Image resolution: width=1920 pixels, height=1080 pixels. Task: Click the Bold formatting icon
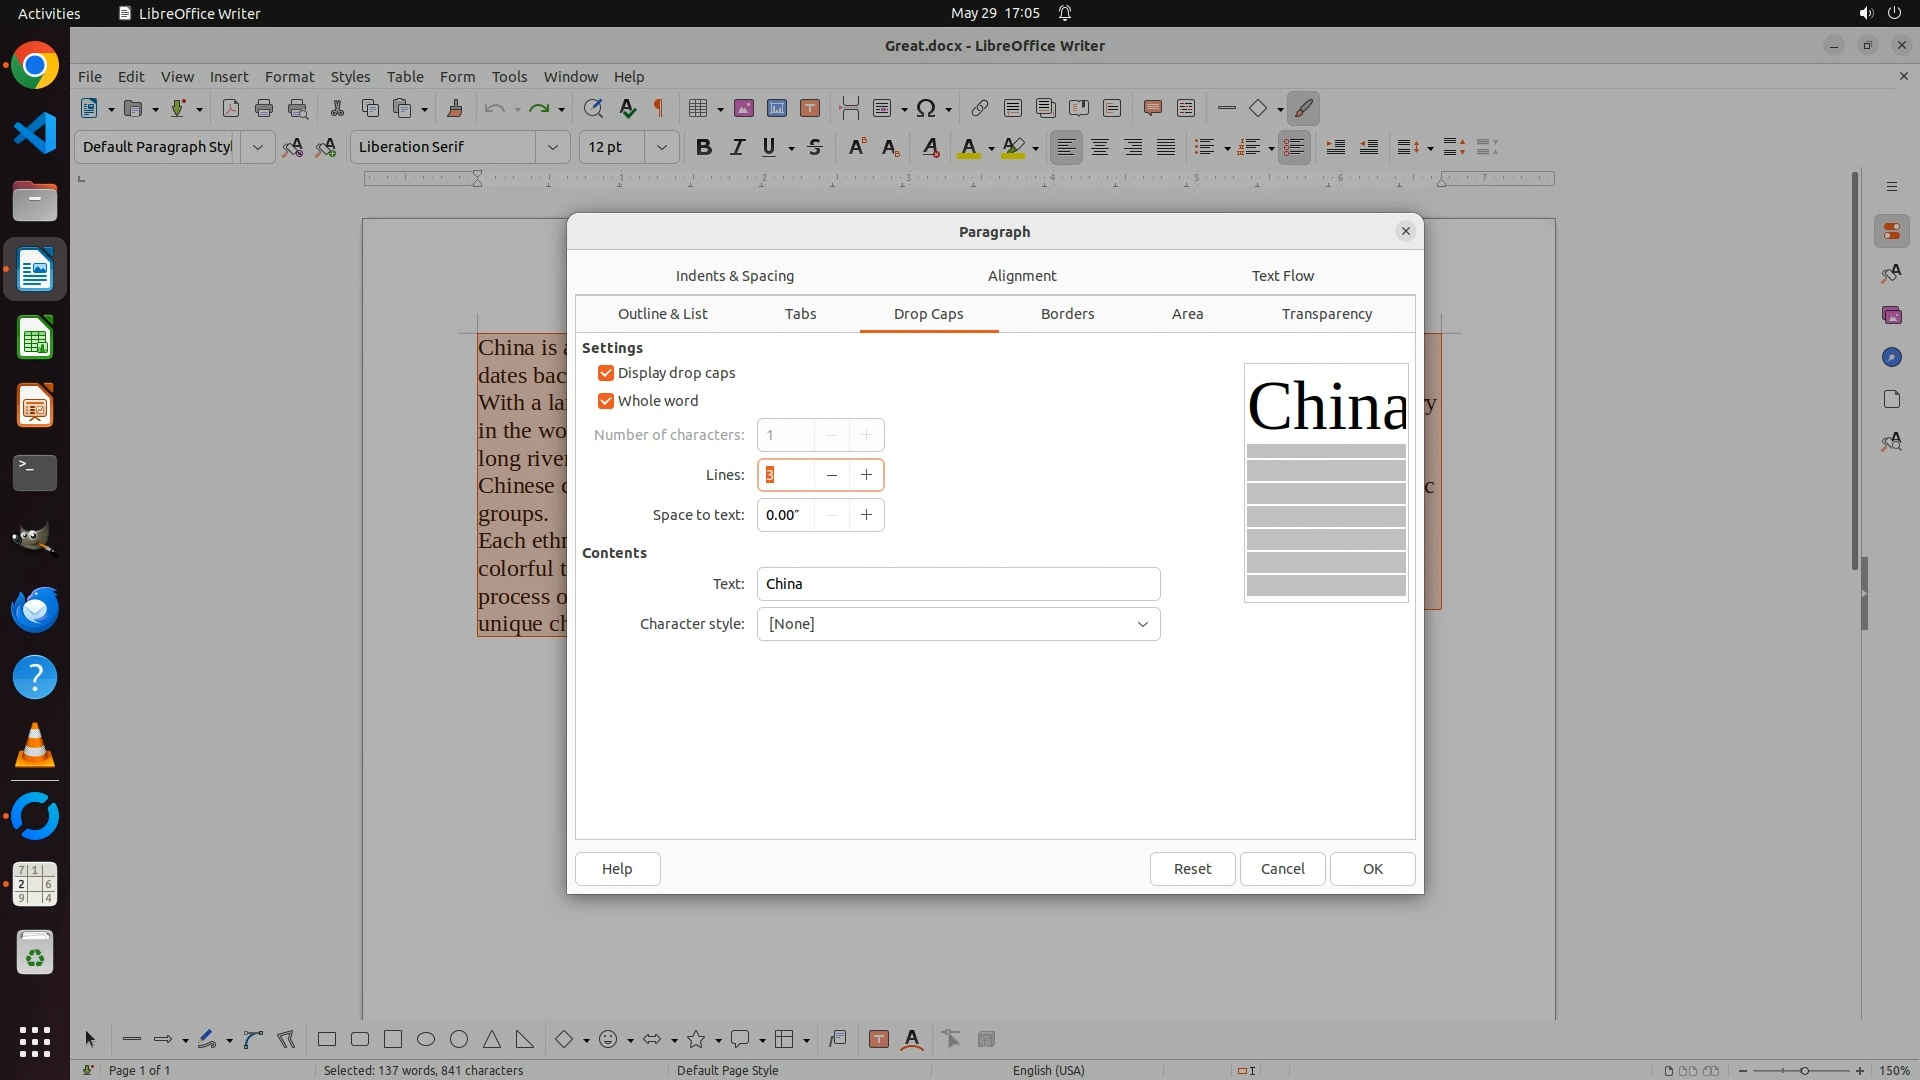(703, 147)
